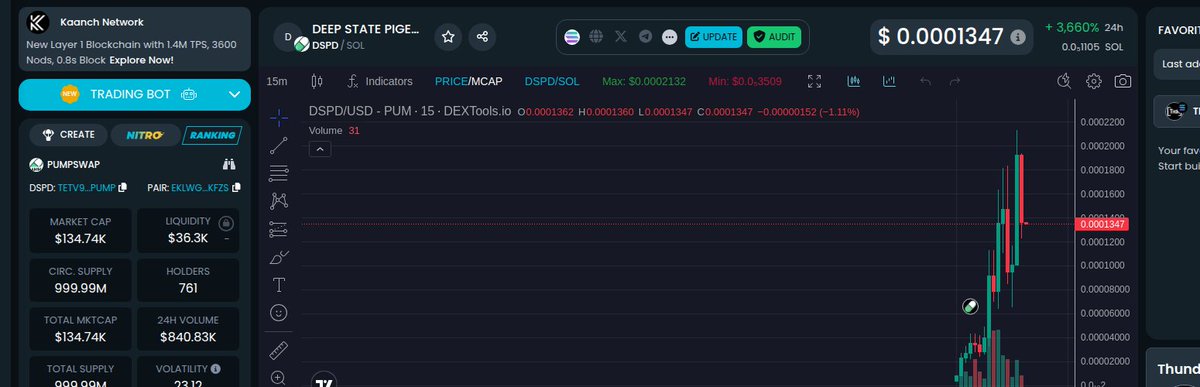Open the Solana chain icon link
The image size is (1200, 387).
click(x=572, y=37)
